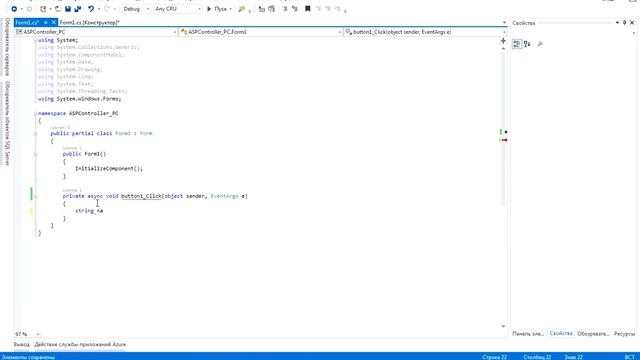Open the ASPController_PC.Form1 type dropdown
The image size is (640, 360).
click(x=261, y=32)
